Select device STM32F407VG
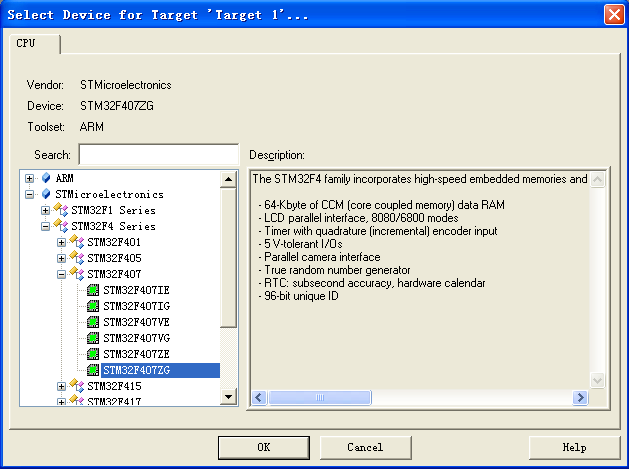 [136, 338]
